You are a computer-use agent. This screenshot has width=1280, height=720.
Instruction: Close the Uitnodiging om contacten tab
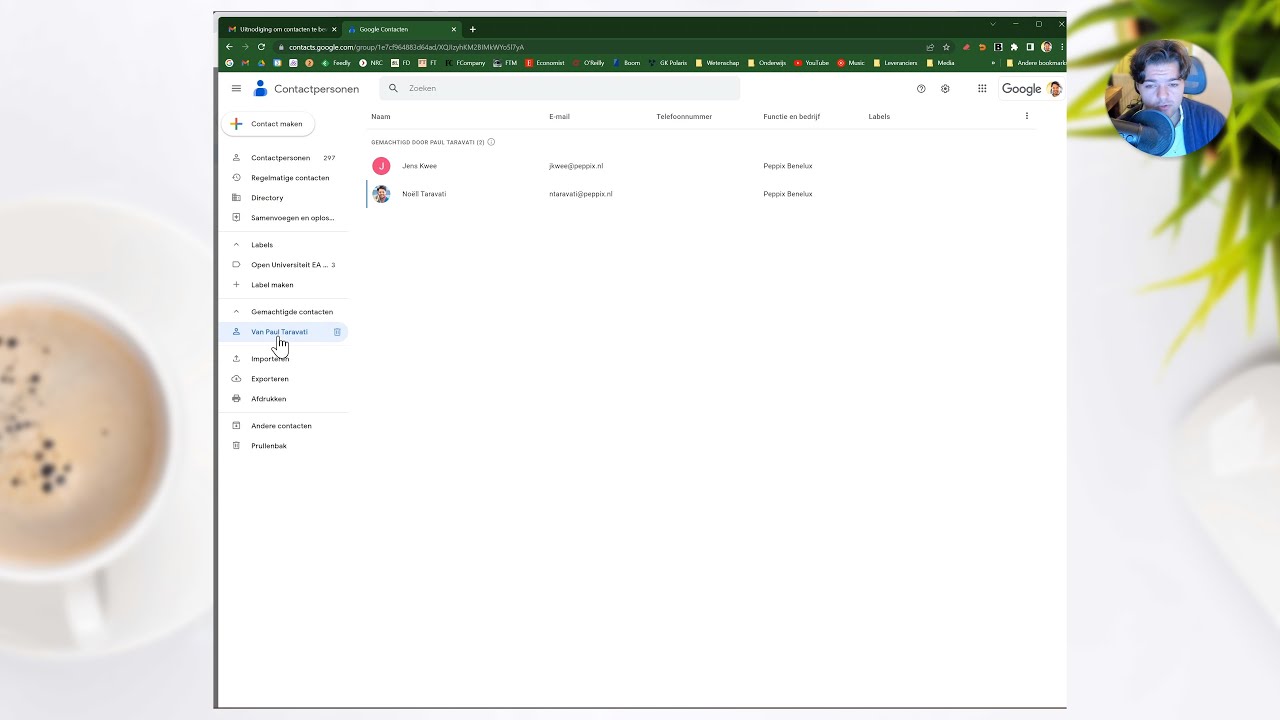334,29
